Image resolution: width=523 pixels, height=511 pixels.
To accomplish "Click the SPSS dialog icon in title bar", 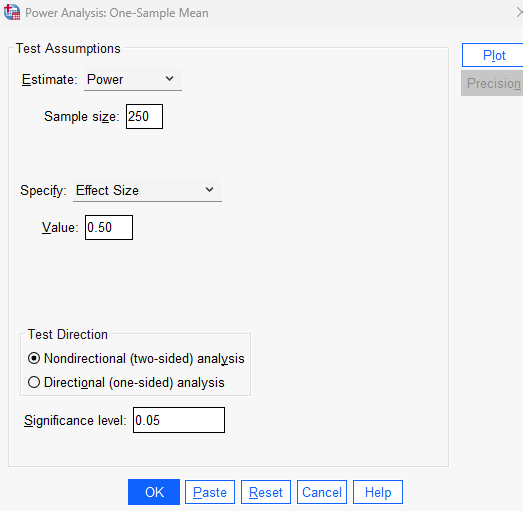I will coord(12,12).
